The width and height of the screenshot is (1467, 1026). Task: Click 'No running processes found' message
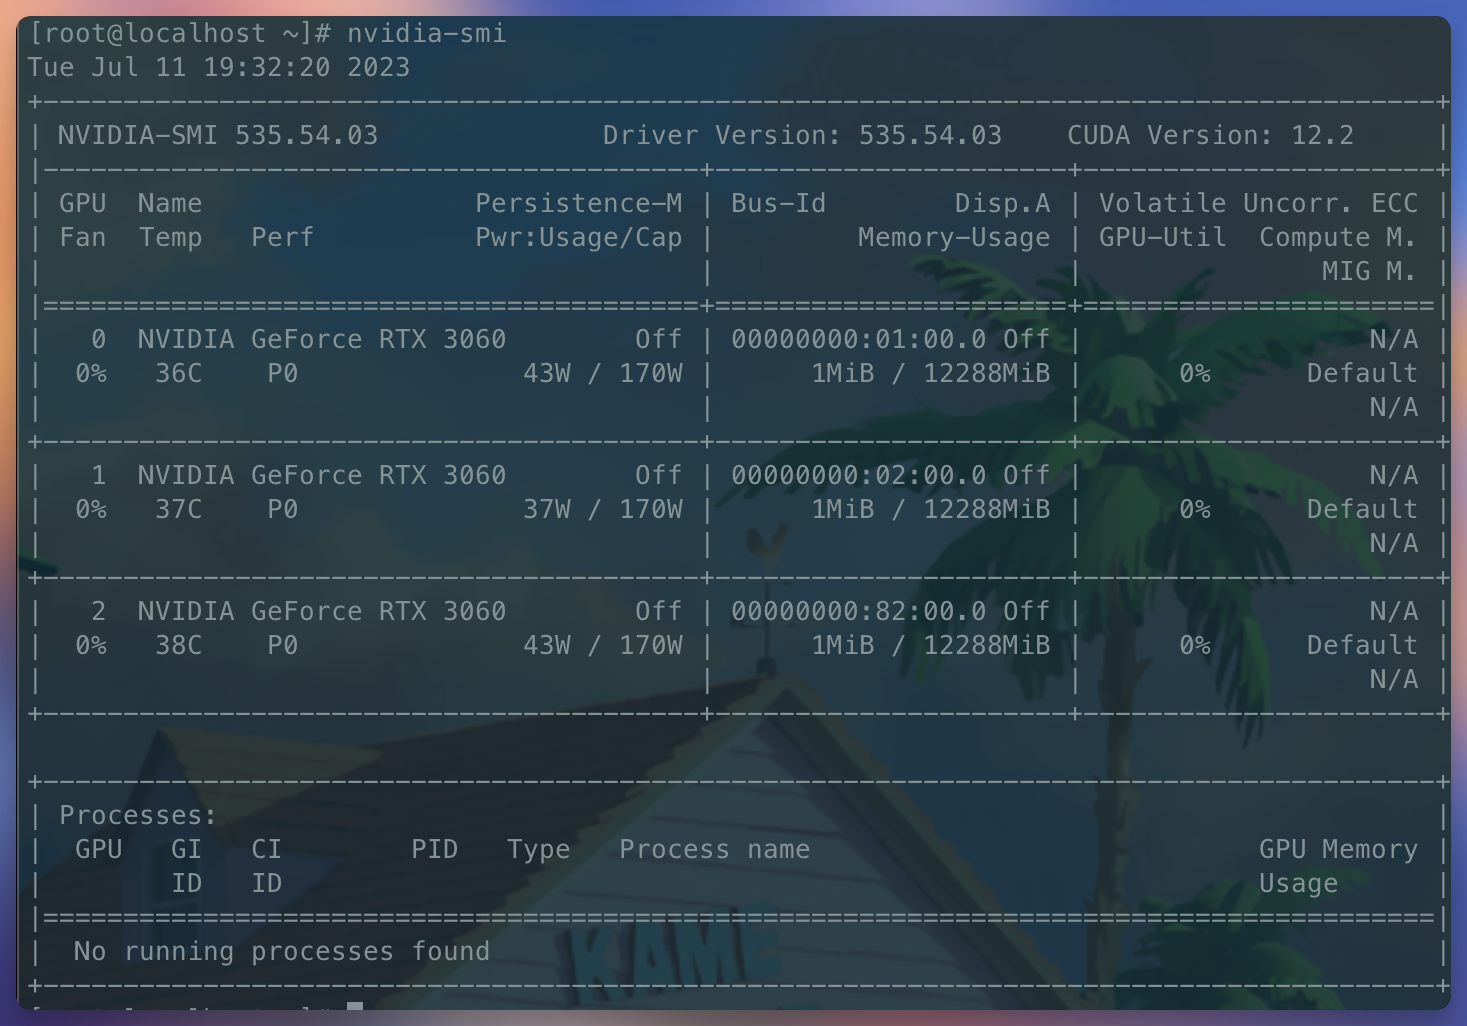(x=282, y=951)
